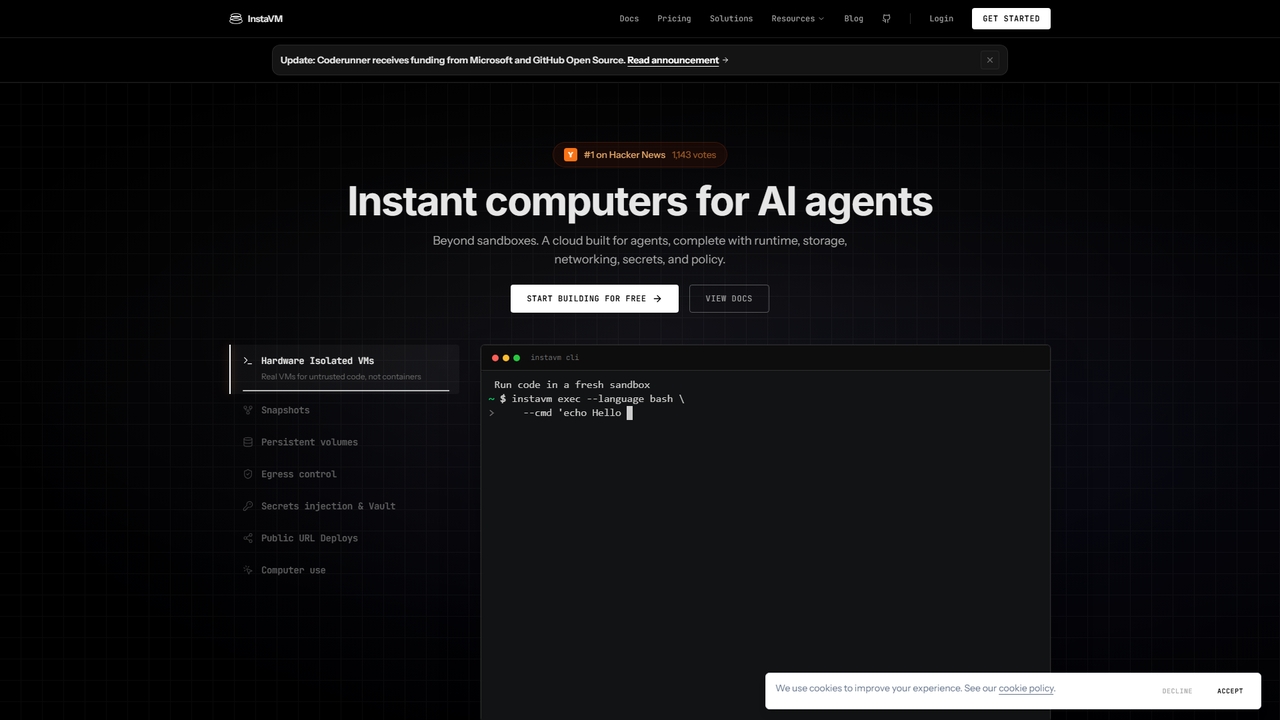Click Start Building For Free button
The width and height of the screenshot is (1280, 720).
(x=594, y=298)
